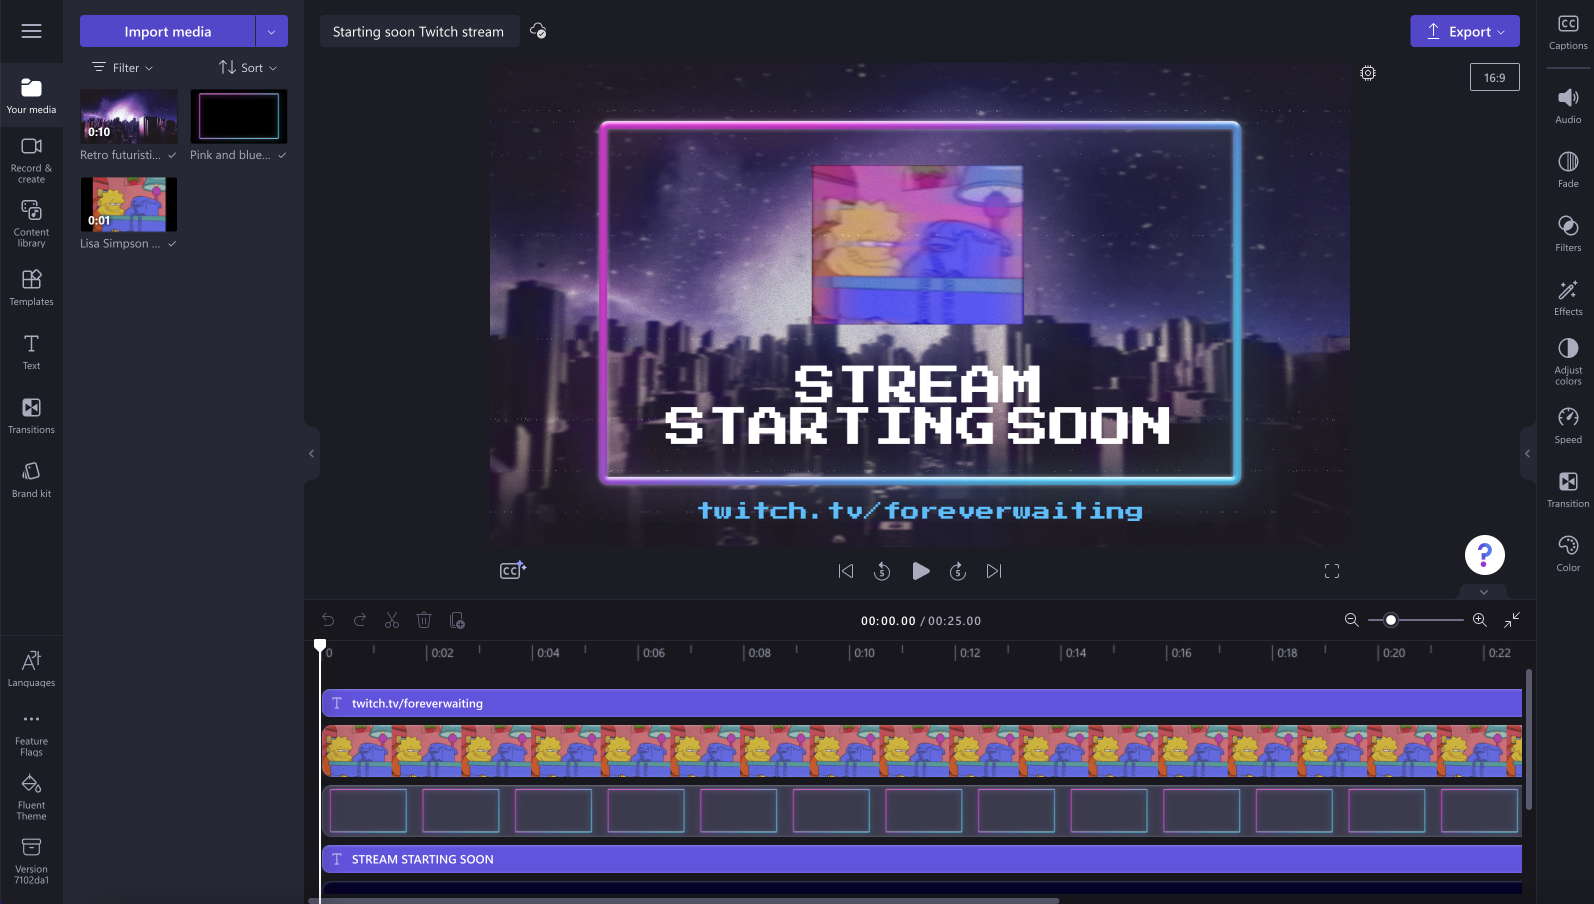Skip to the start of the video

(846, 571)
